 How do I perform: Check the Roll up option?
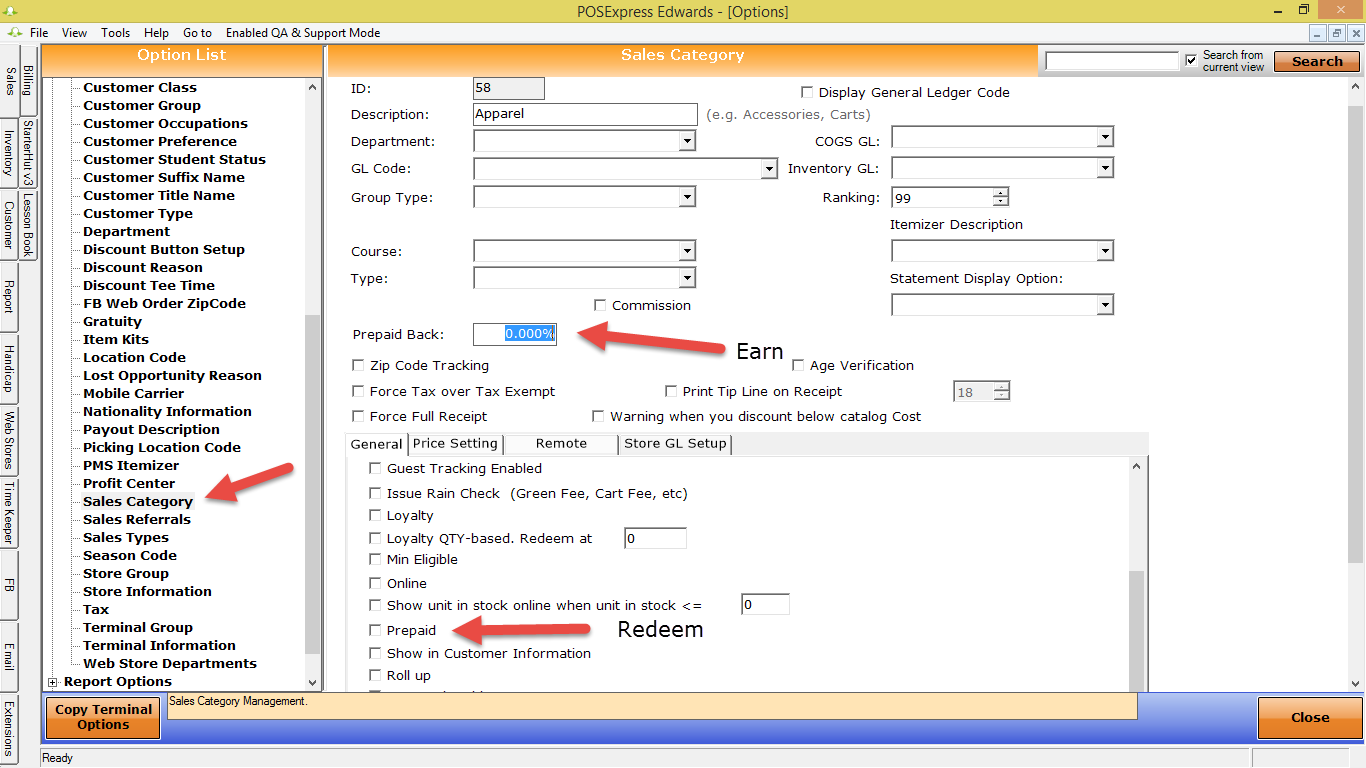point(375,675)
